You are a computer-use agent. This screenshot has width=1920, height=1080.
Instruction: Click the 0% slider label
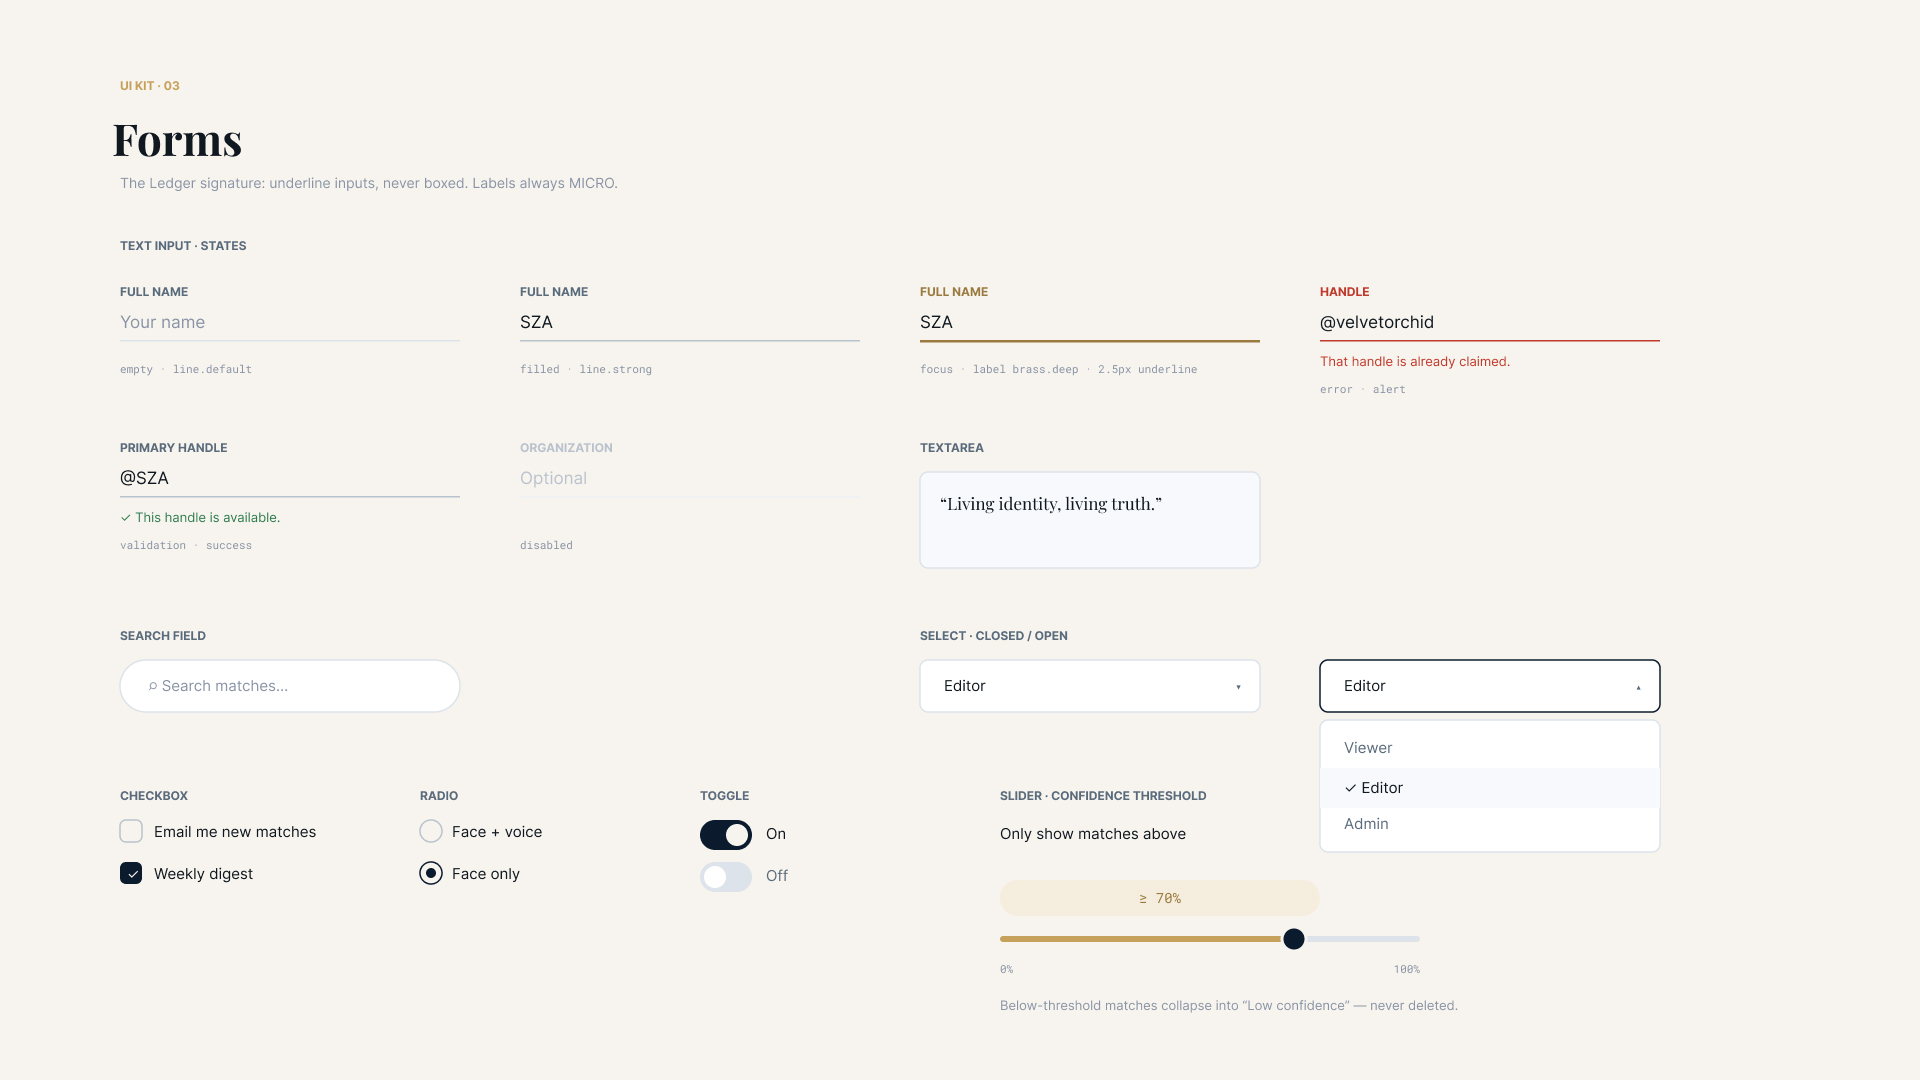(x=1006, y=970)
